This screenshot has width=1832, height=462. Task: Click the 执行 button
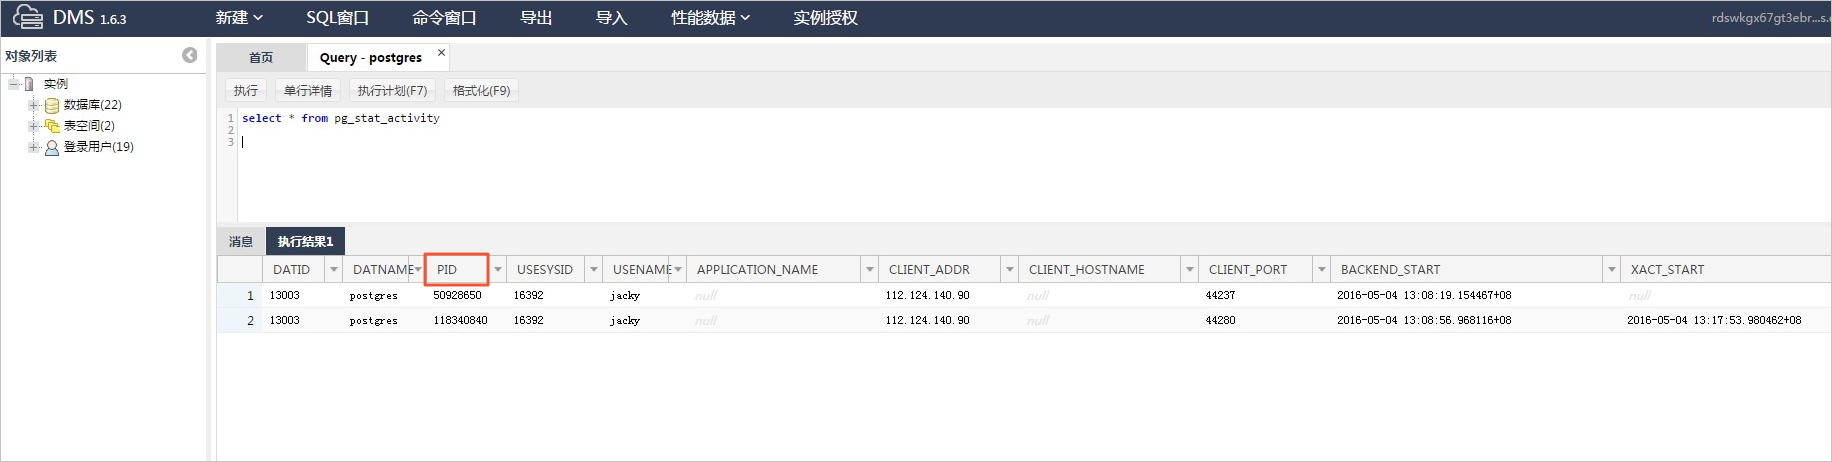[246, 90]
